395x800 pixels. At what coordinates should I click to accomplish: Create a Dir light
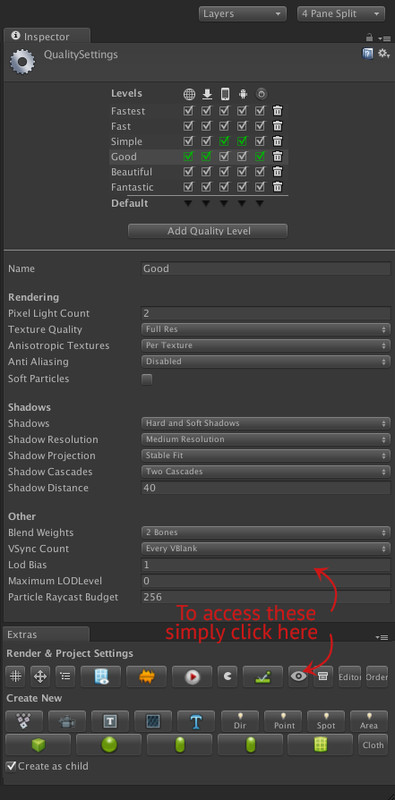tap(240, 721)
